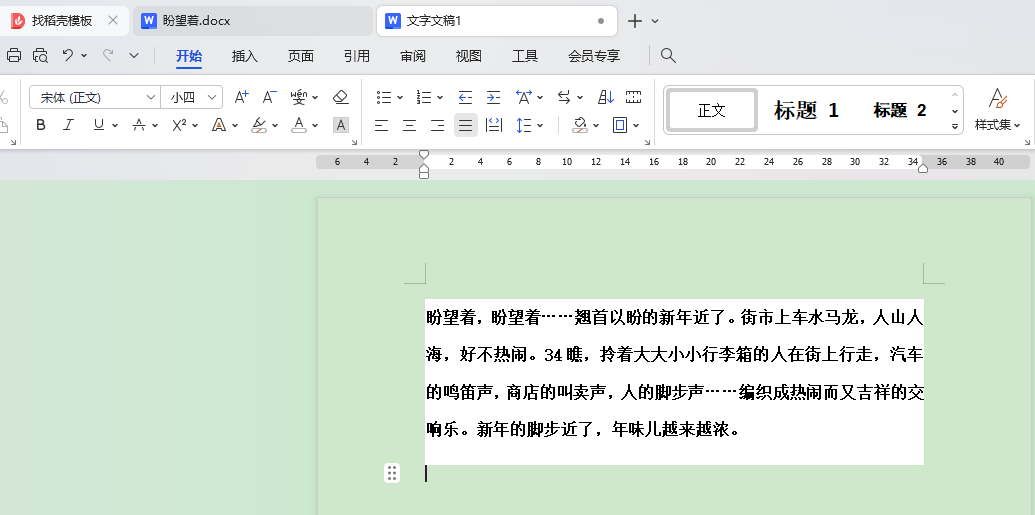Click the numbered list icon
Viewport: 1035px width, 515px height.
[424, 98]
